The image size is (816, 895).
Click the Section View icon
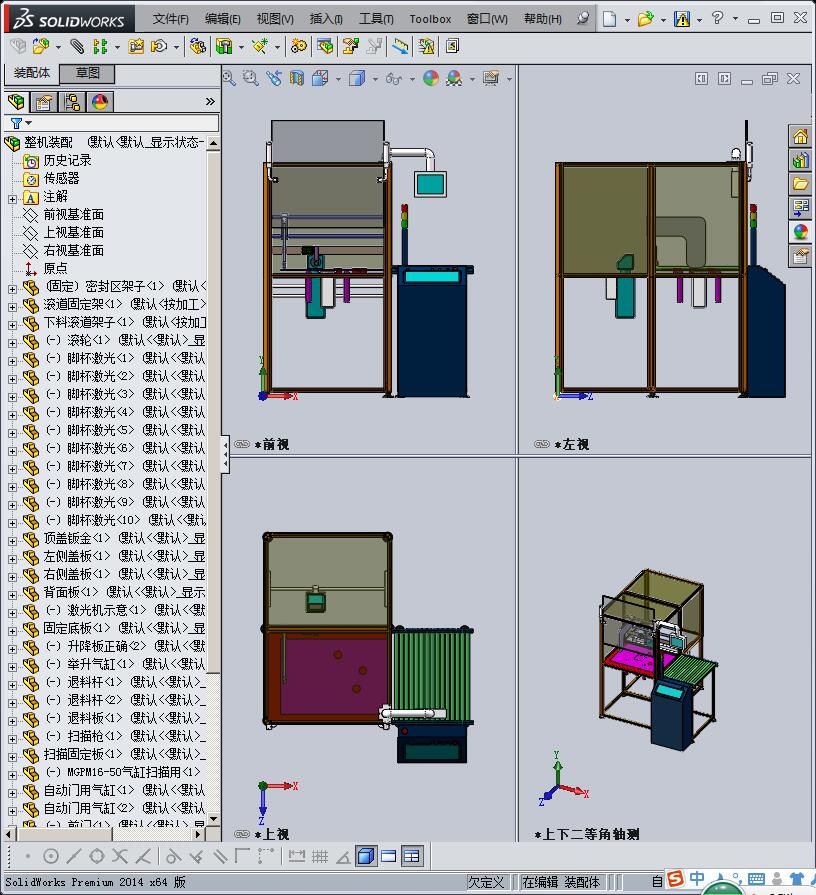297,78
